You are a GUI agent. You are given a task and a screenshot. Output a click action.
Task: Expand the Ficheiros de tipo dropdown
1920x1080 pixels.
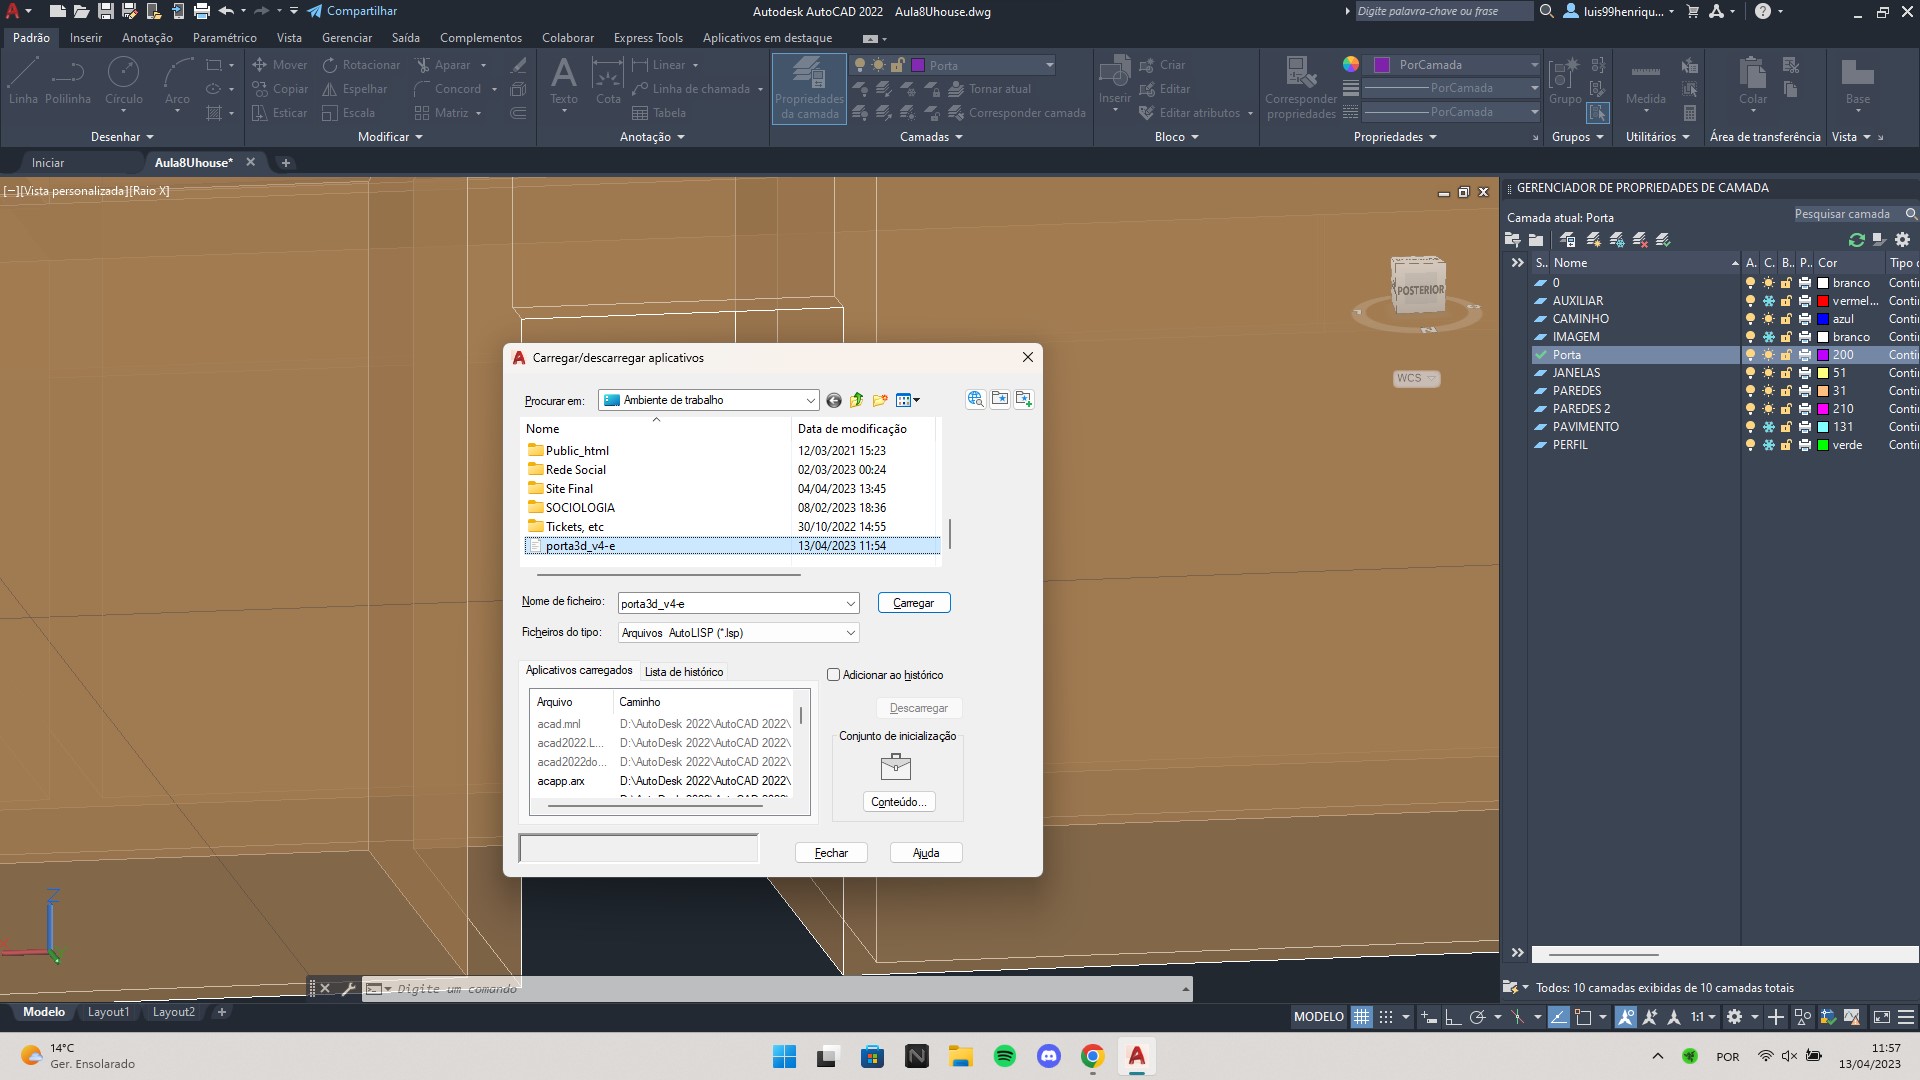point(851,633)
